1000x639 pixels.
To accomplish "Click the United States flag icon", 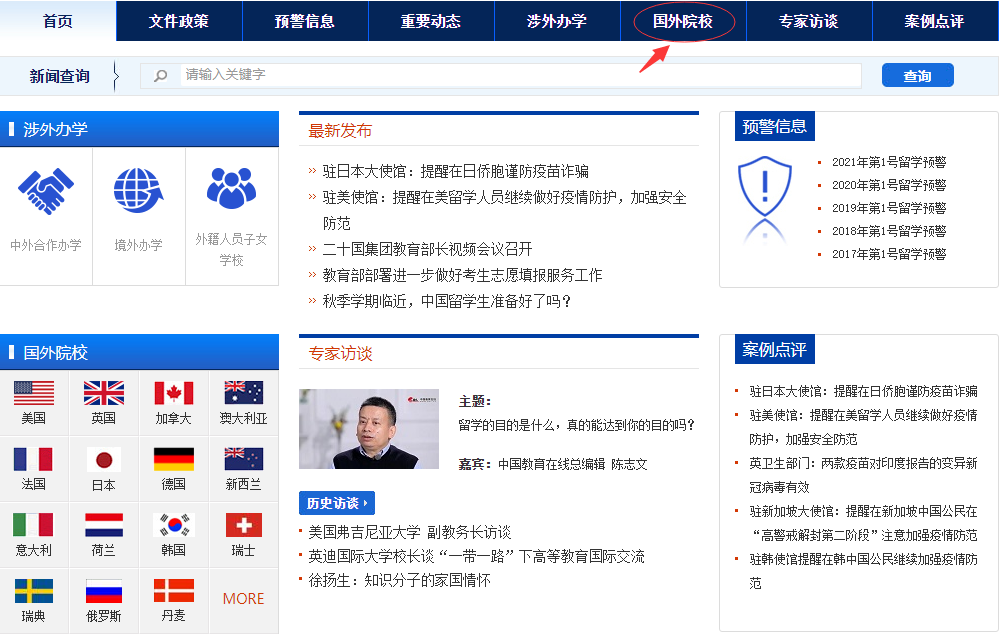I will (34, 393).
